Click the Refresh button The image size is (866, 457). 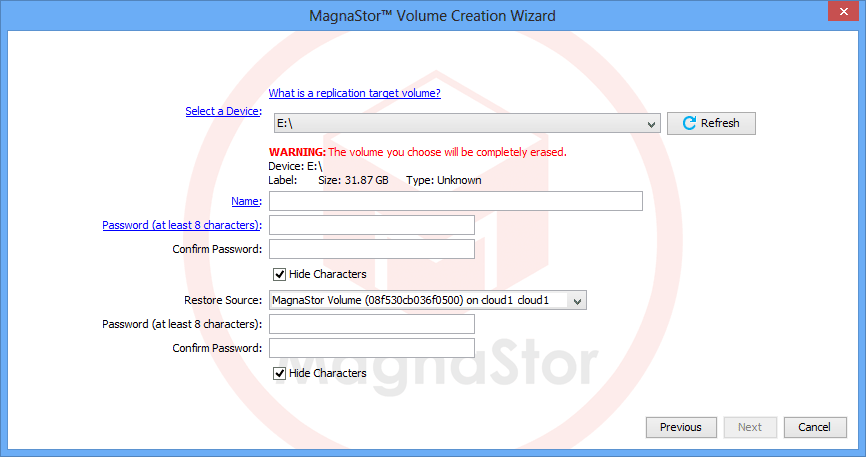click(x=711, y=123)
